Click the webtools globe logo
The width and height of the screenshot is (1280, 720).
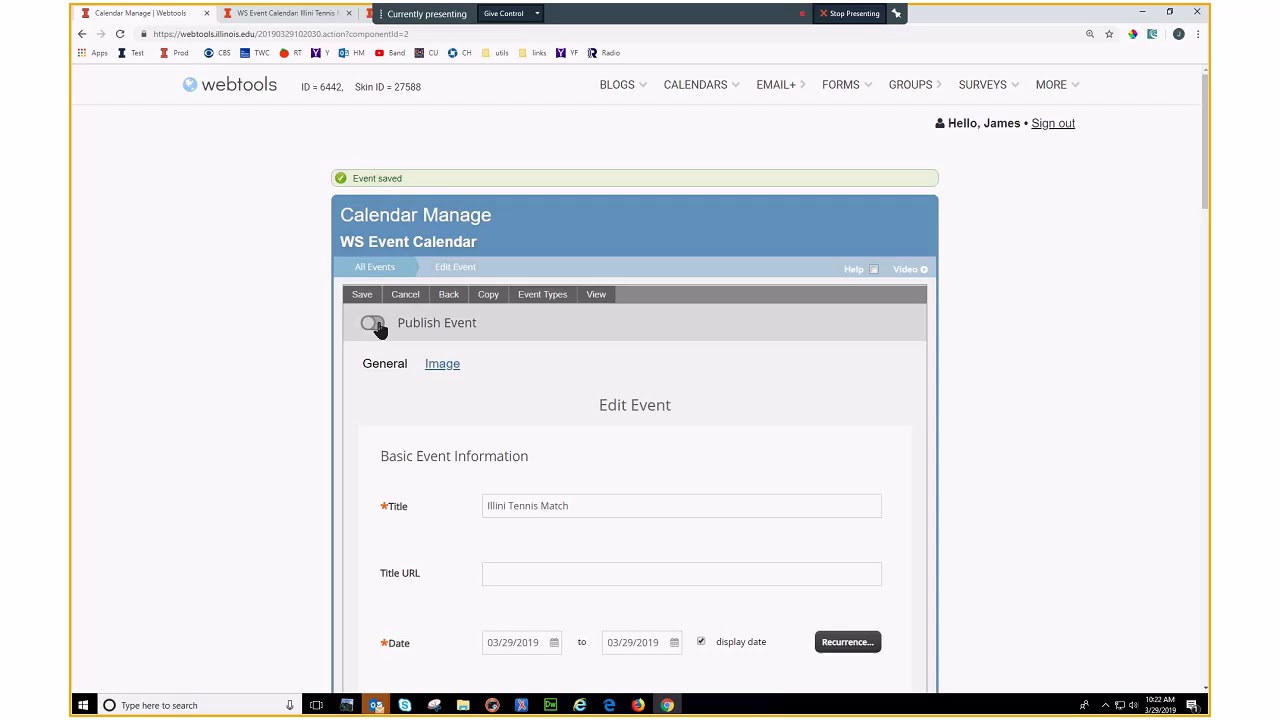190,85
